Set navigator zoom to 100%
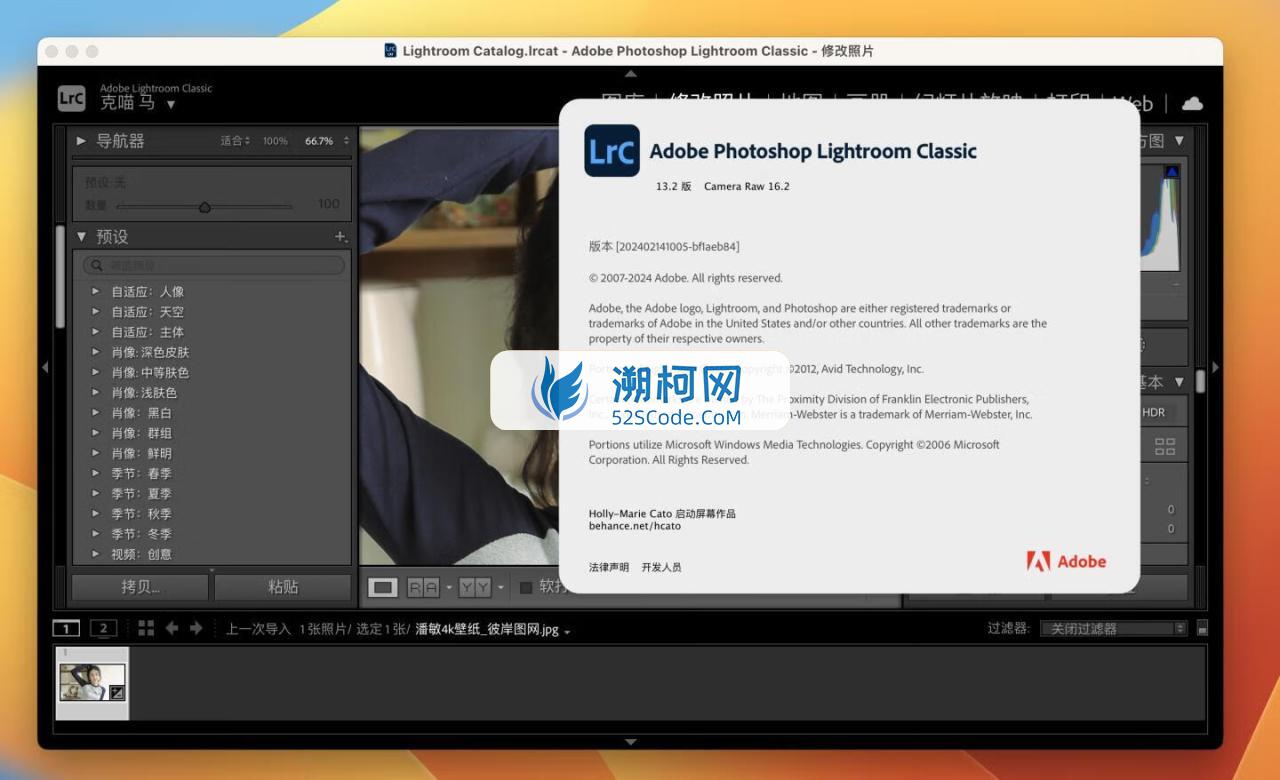1280x780 pixels. [x=275, y=141]
